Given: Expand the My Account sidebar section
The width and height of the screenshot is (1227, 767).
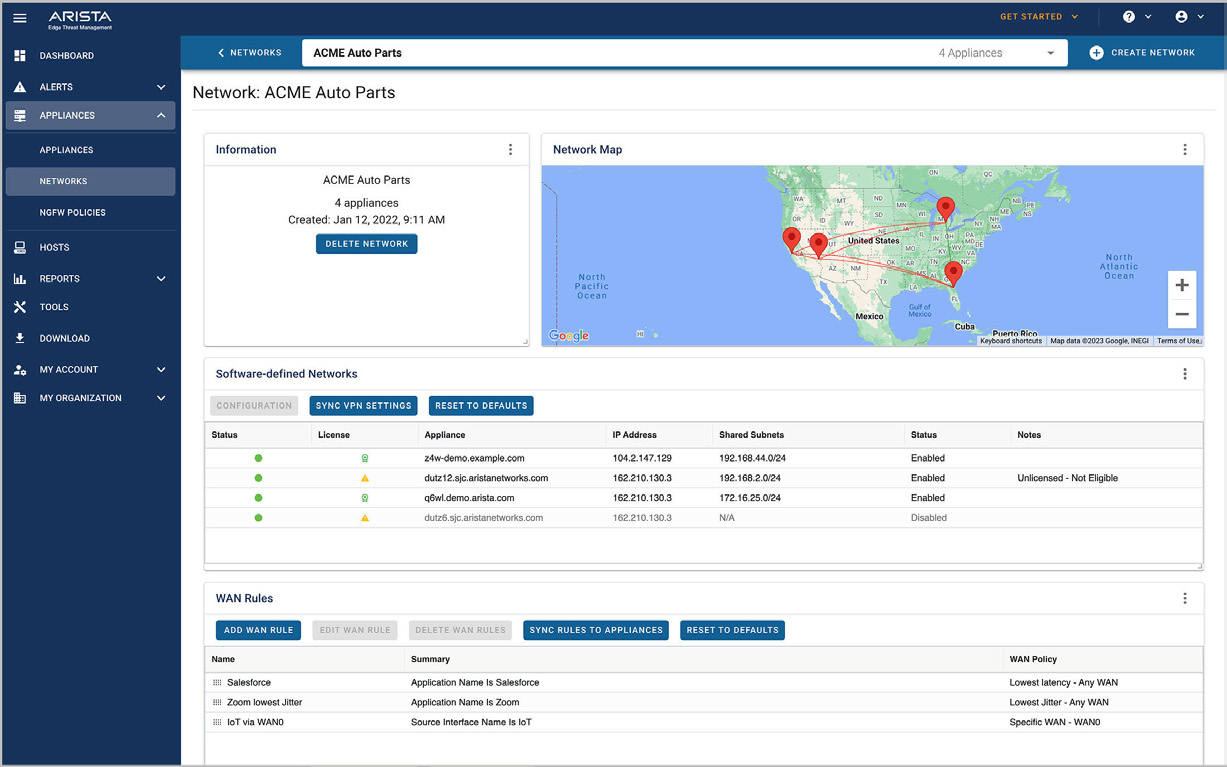Looking at the screenshot, I should point(161,370).
